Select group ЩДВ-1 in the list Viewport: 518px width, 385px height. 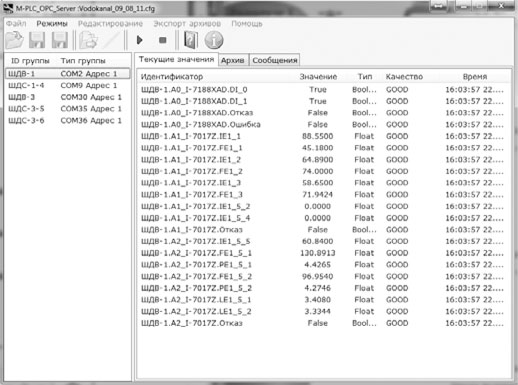point(67,74)
